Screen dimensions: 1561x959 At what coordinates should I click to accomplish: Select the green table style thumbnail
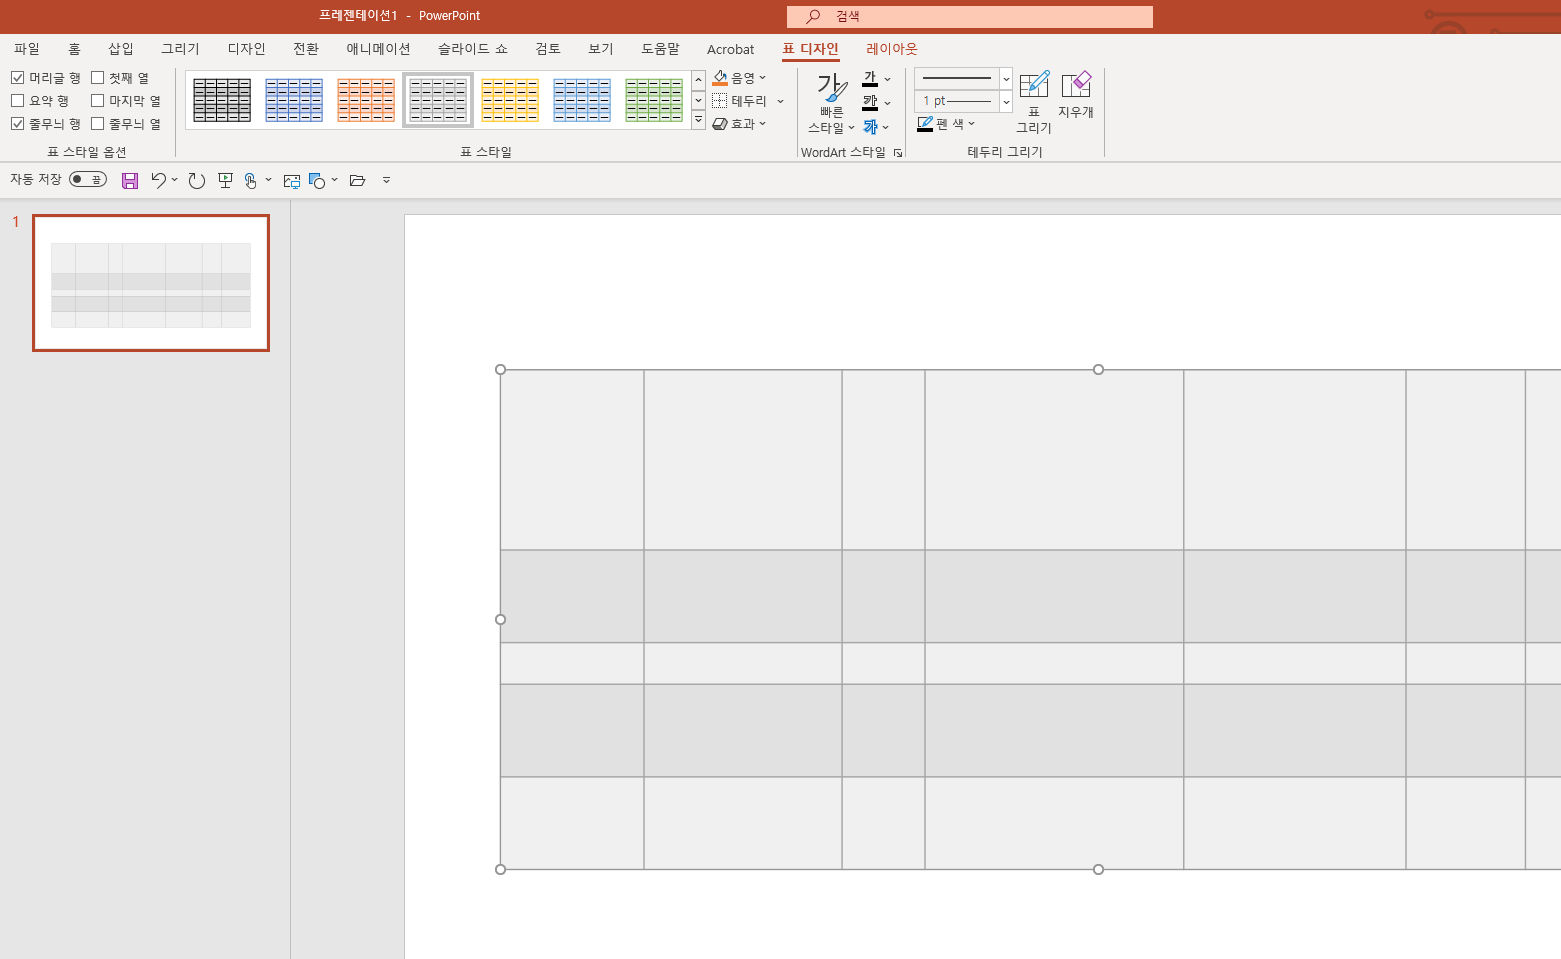654,100
